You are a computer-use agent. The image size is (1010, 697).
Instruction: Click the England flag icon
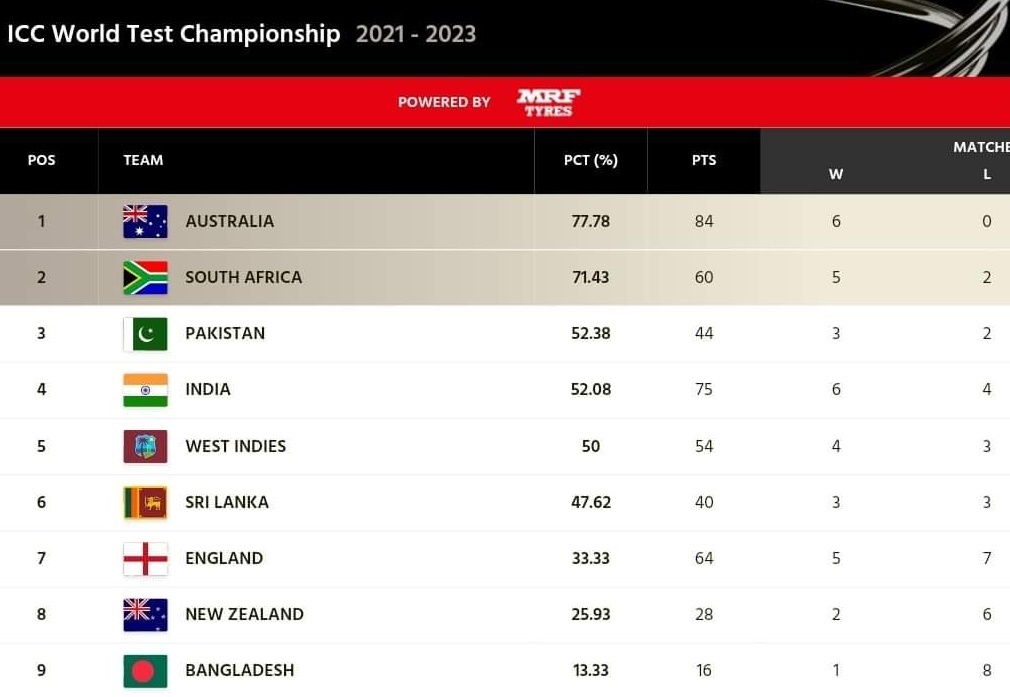[146, 559]
